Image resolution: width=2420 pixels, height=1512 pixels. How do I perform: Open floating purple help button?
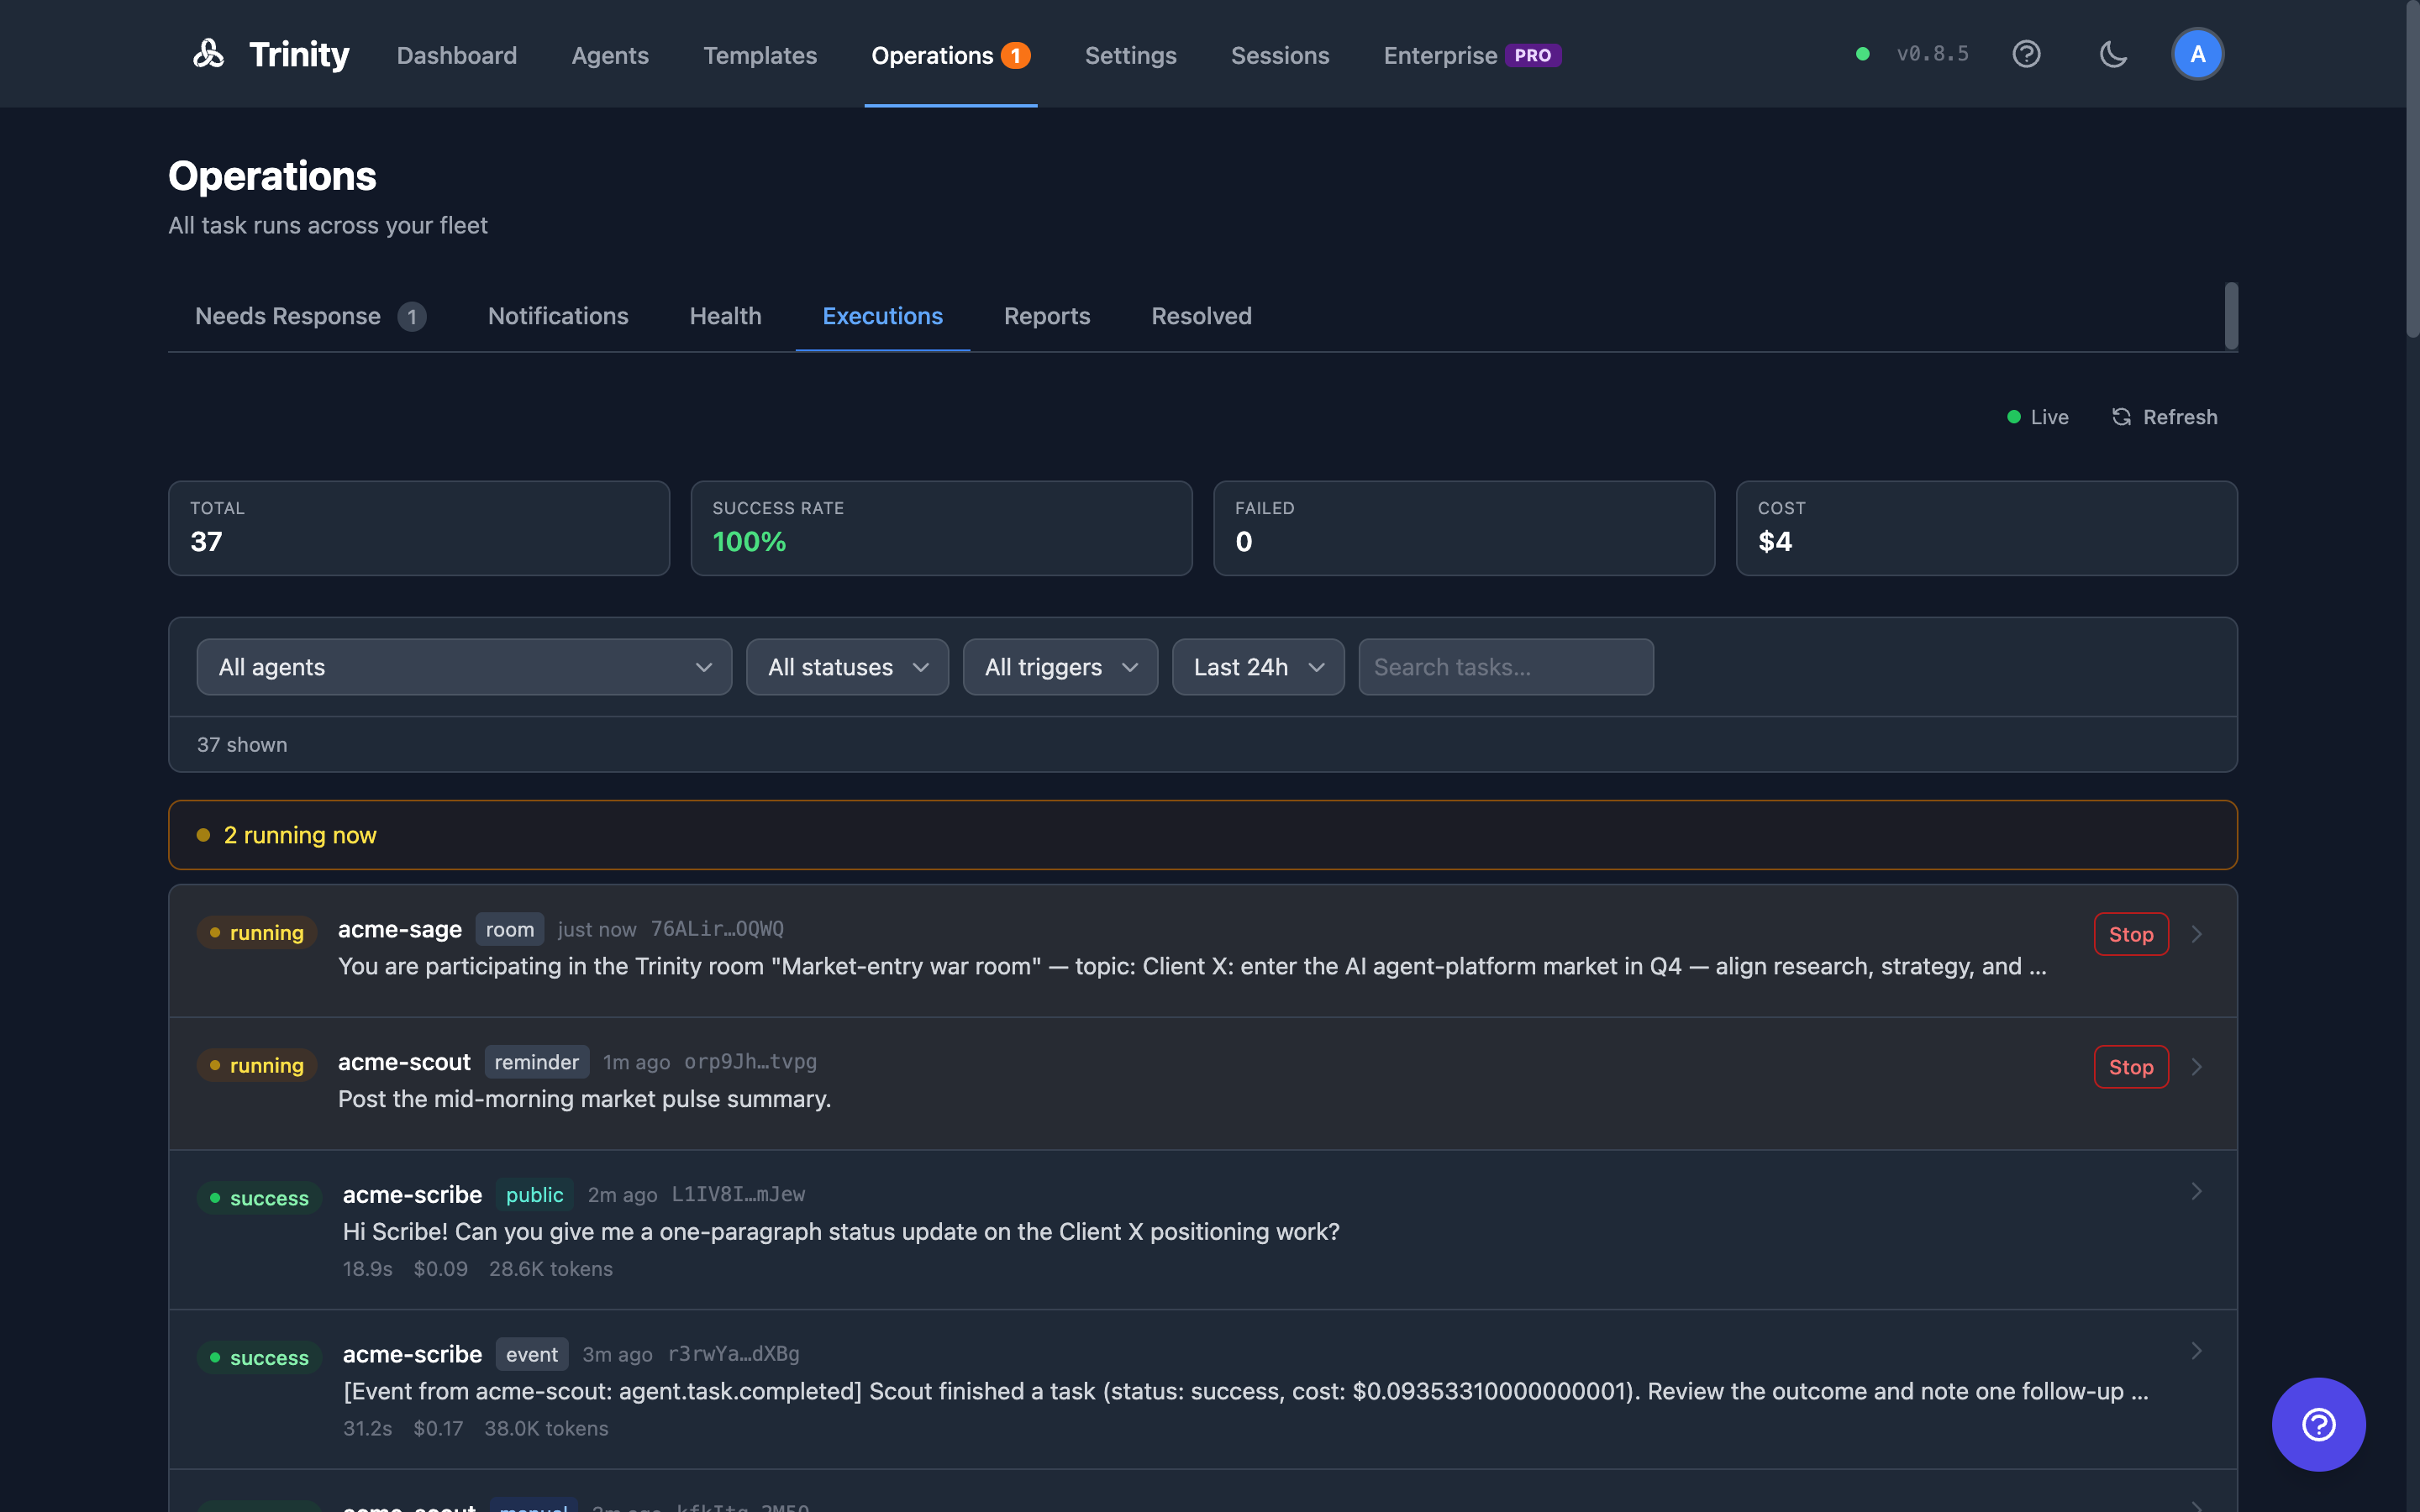(2318, 1424)
